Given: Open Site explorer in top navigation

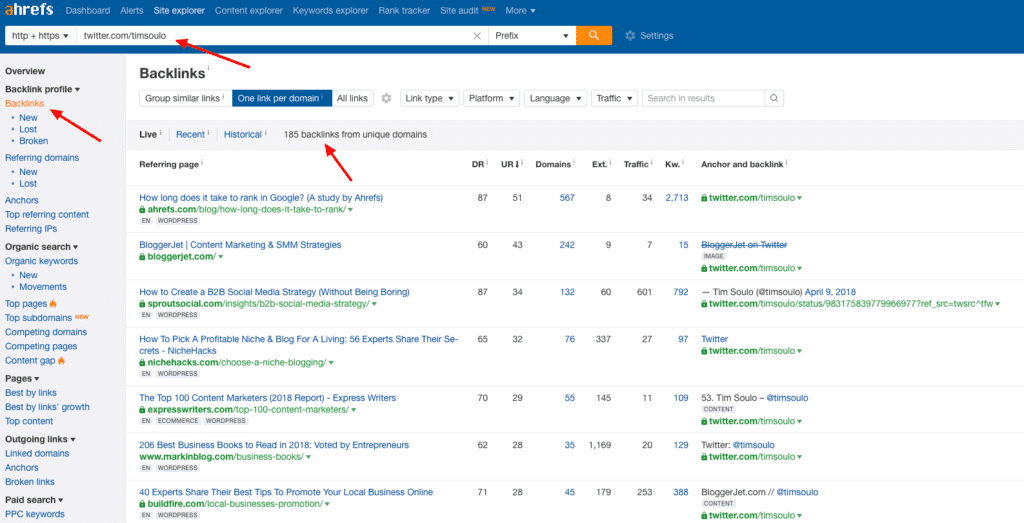Looking at the screenshot, I should (x=179, y=10).
